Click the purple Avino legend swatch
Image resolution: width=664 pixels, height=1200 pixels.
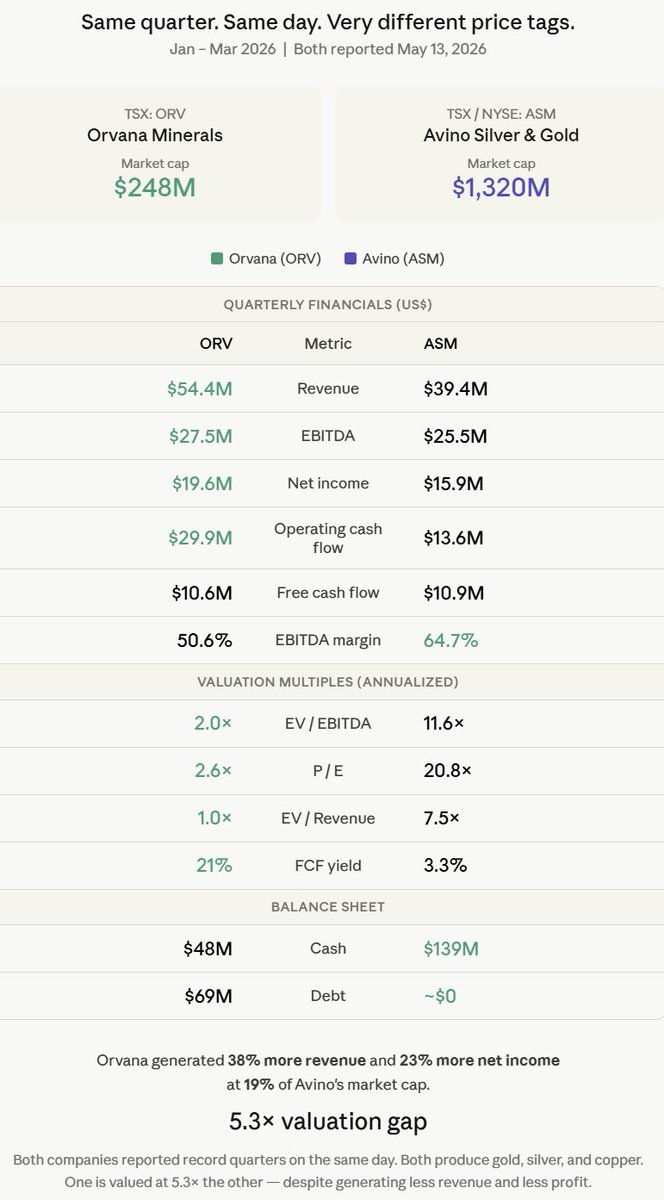point(350,258)
